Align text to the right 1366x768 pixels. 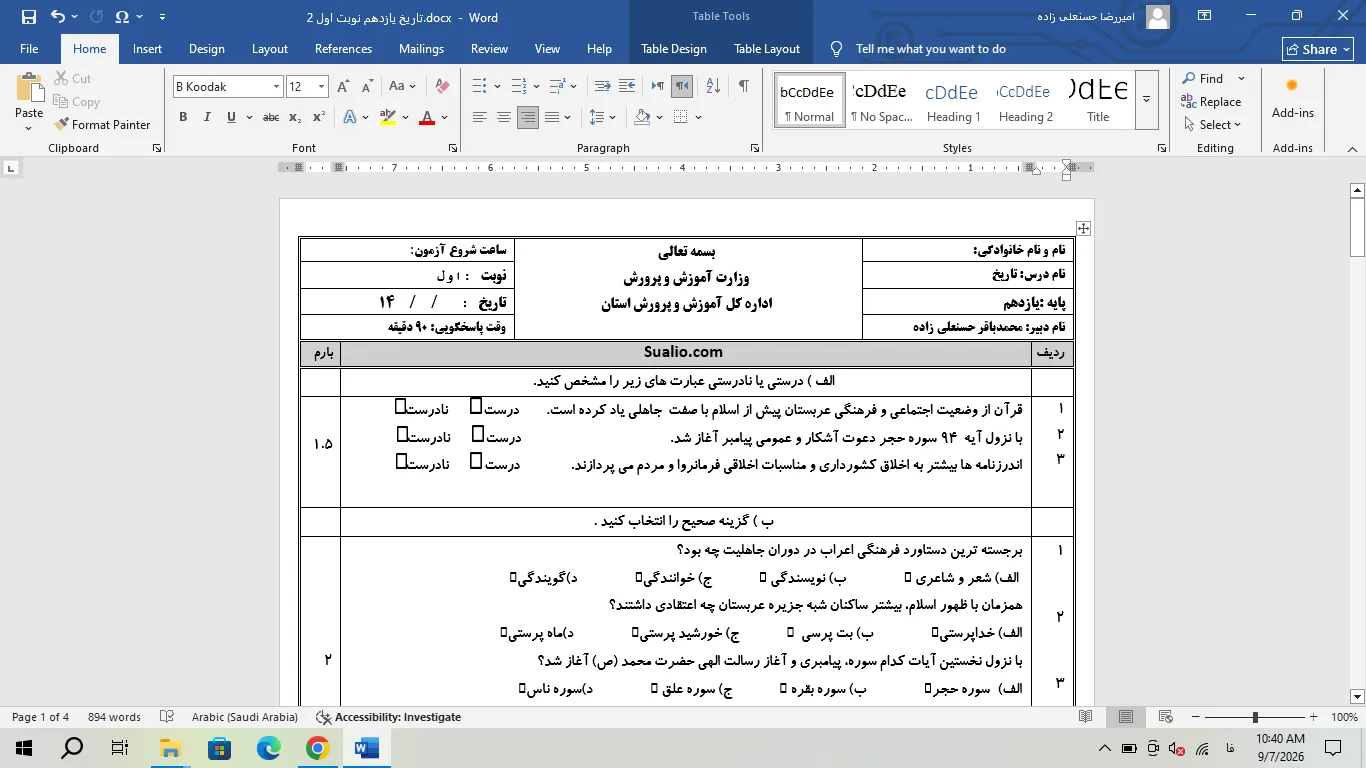coord(528,117)
